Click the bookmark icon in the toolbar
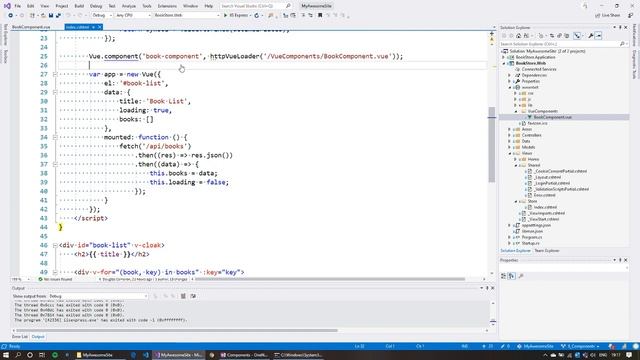 [320, 15]
